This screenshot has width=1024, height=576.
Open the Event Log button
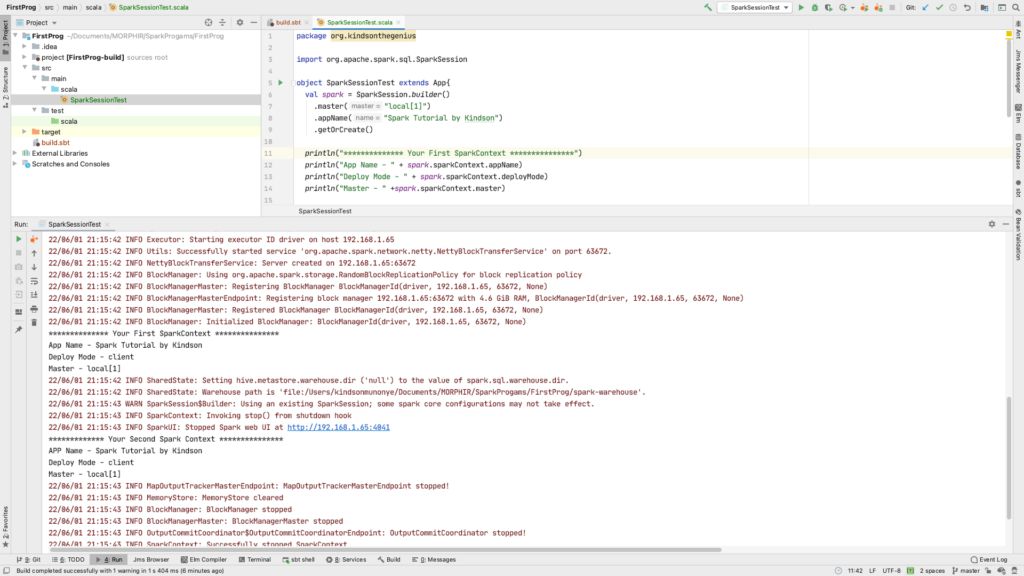[x=989, y=560]
